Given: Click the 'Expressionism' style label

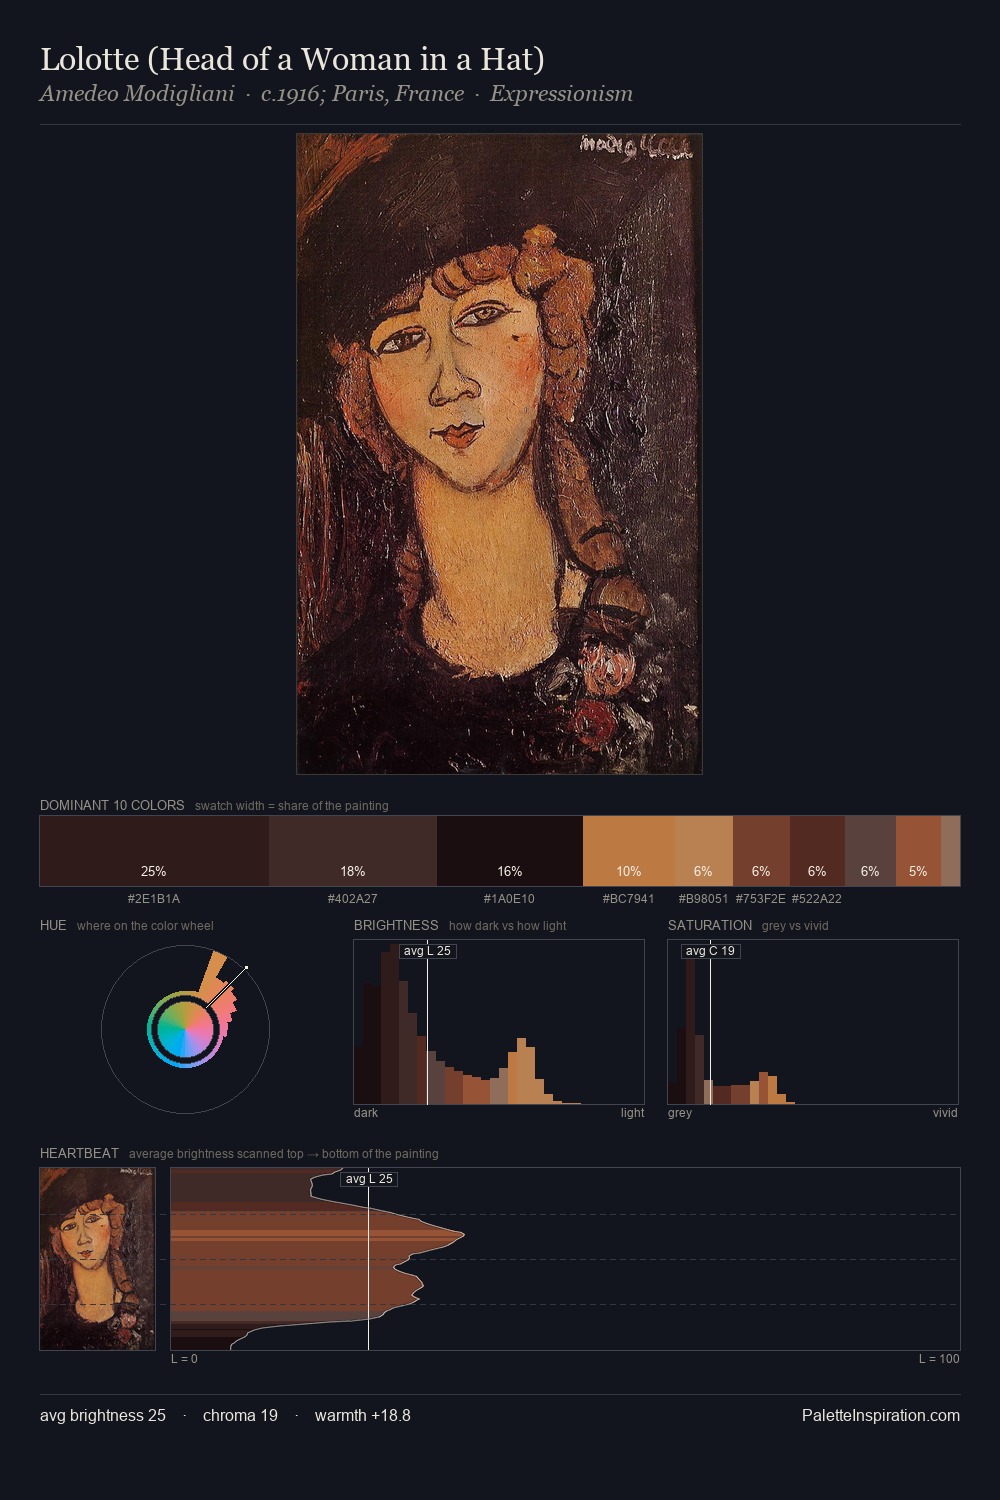Looking at the screenshot, I should point(561,94).
